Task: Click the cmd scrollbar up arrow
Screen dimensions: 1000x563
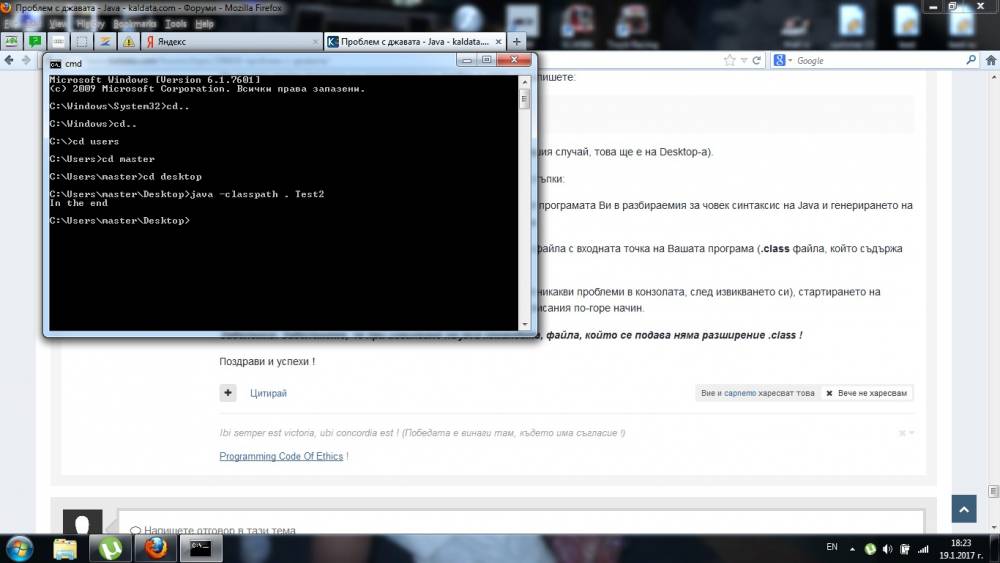Action: point(525,82)
